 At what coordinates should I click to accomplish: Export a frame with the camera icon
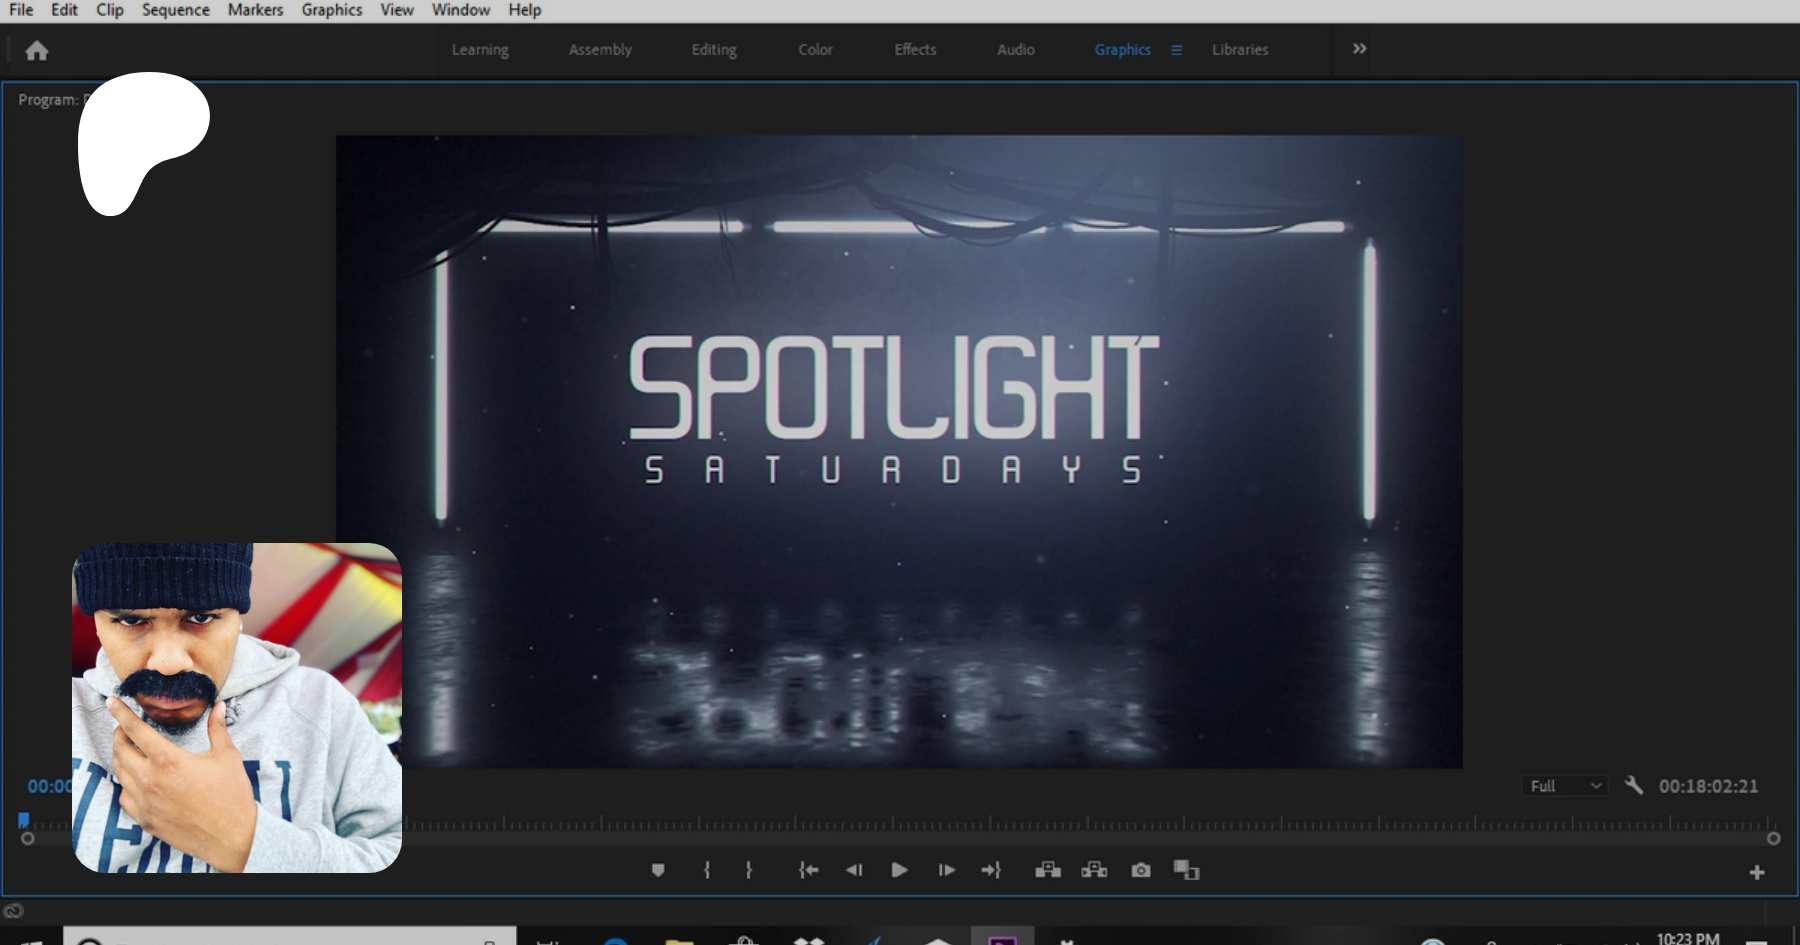pyautogui.click(x=1141, y=870)
